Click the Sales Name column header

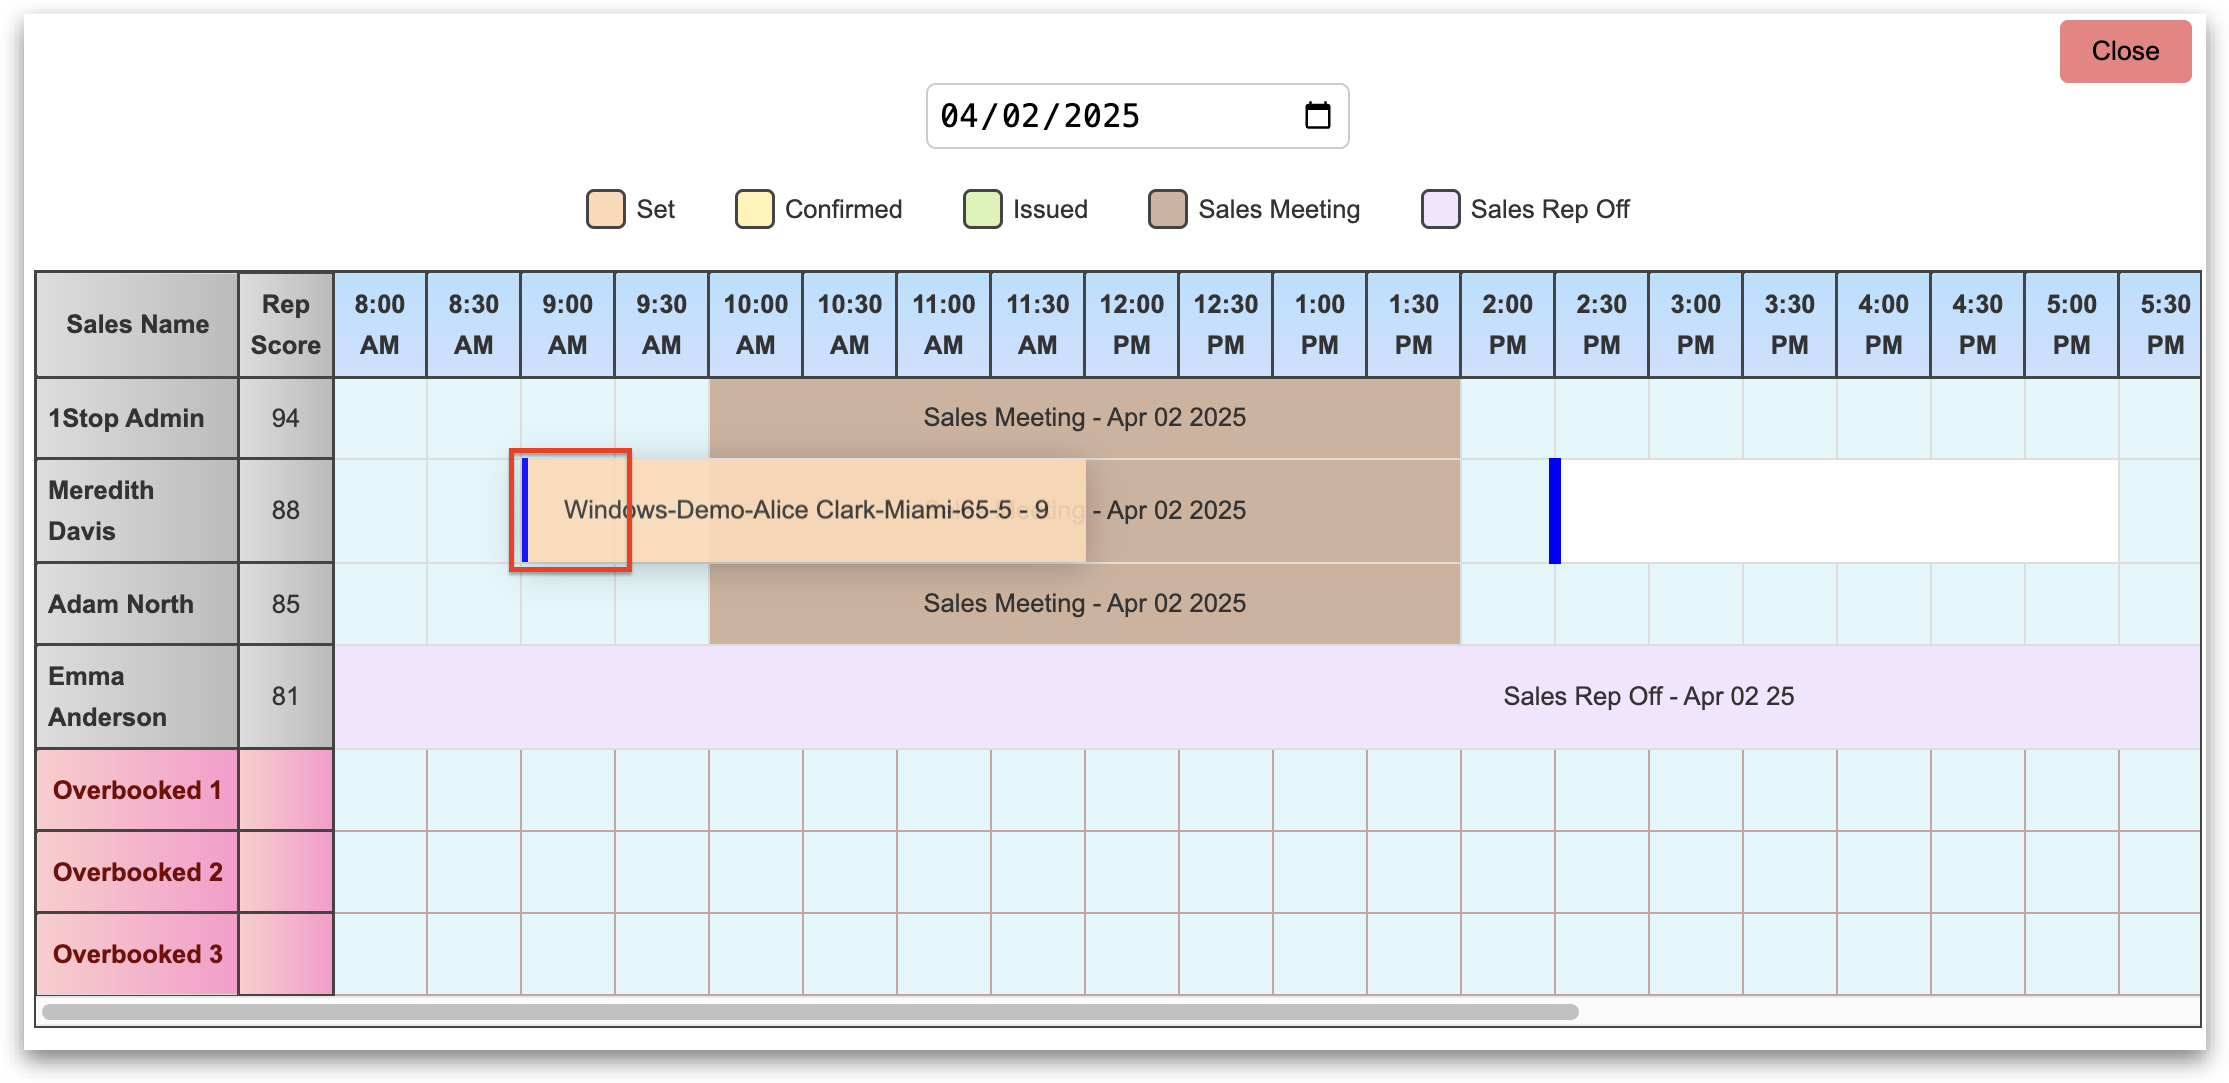(137, 324)
